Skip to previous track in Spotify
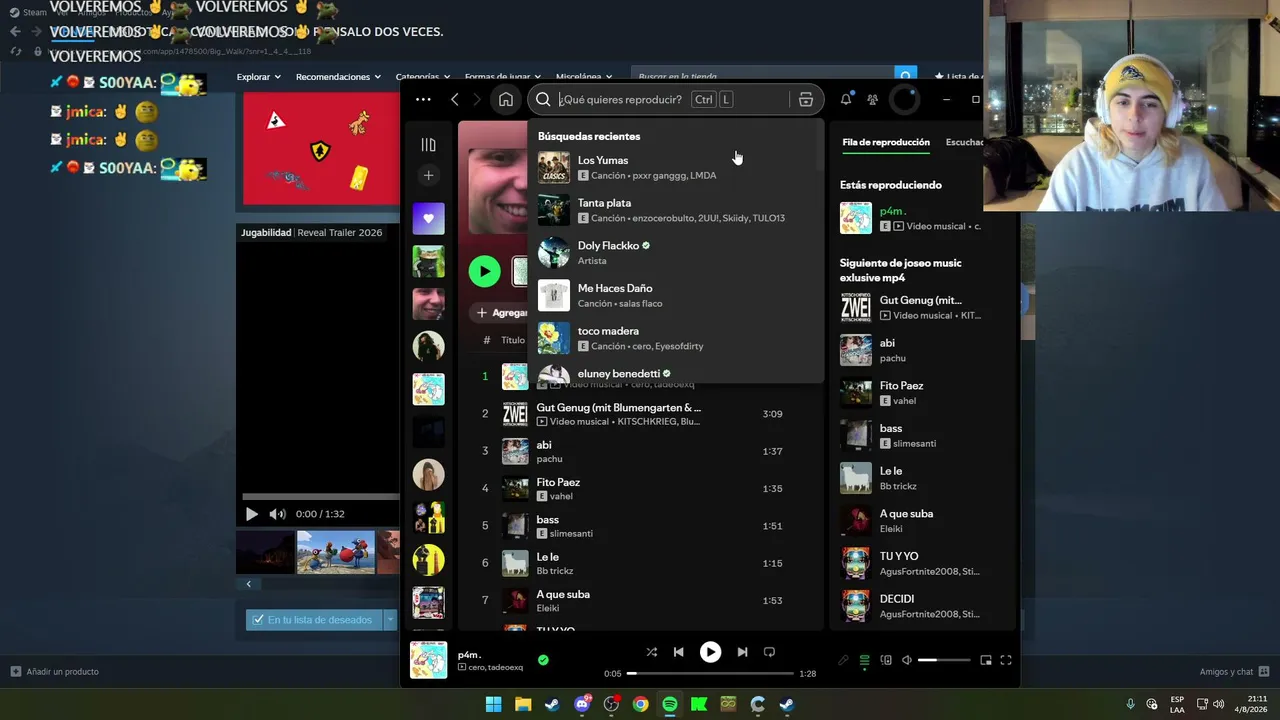This screenshot has width=1280, height=720. 679,652
